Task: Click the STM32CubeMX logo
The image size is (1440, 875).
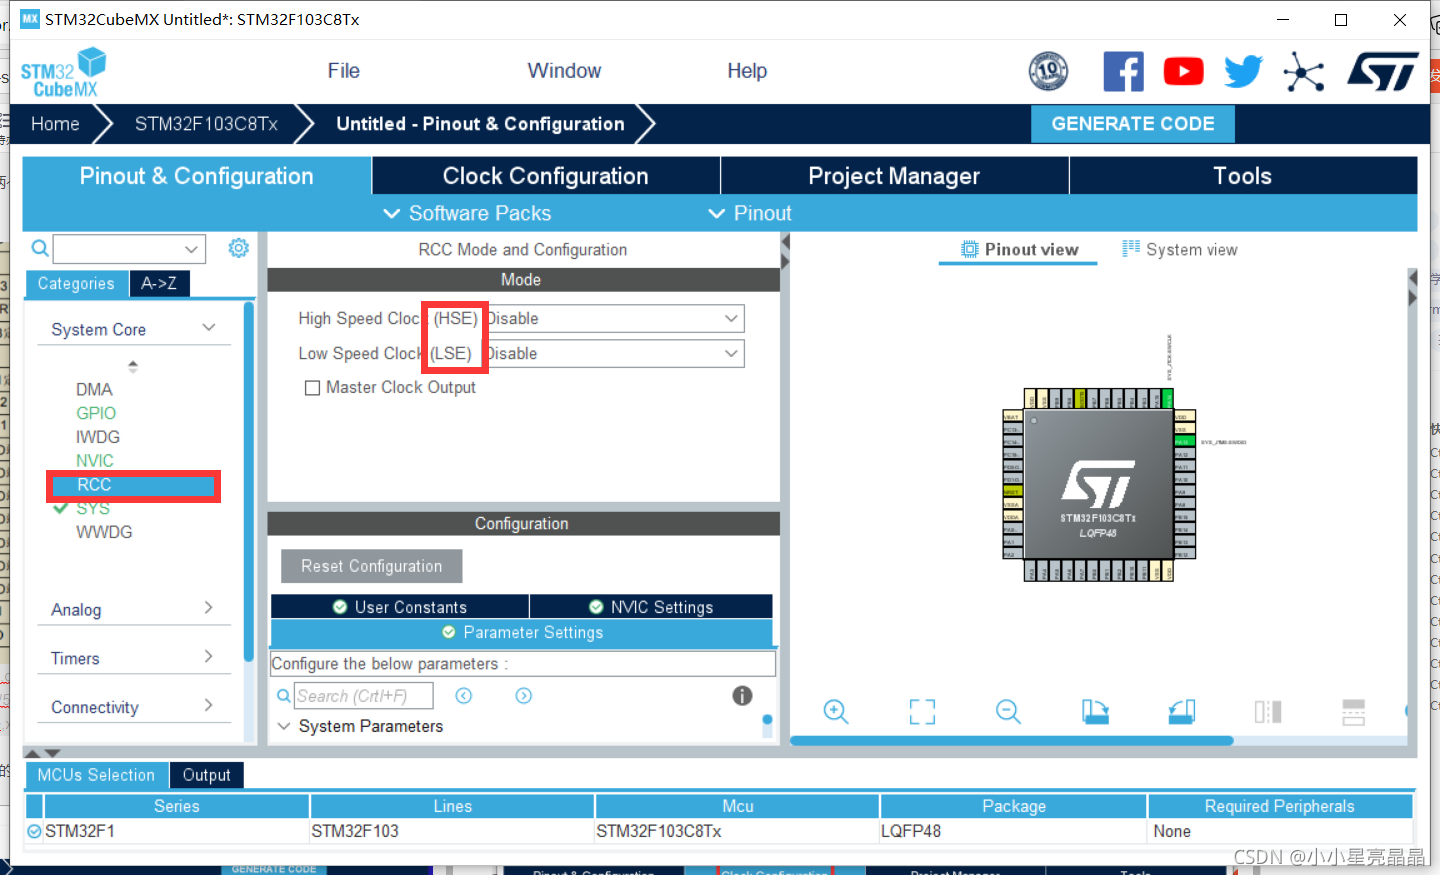Action: point(64,72)
